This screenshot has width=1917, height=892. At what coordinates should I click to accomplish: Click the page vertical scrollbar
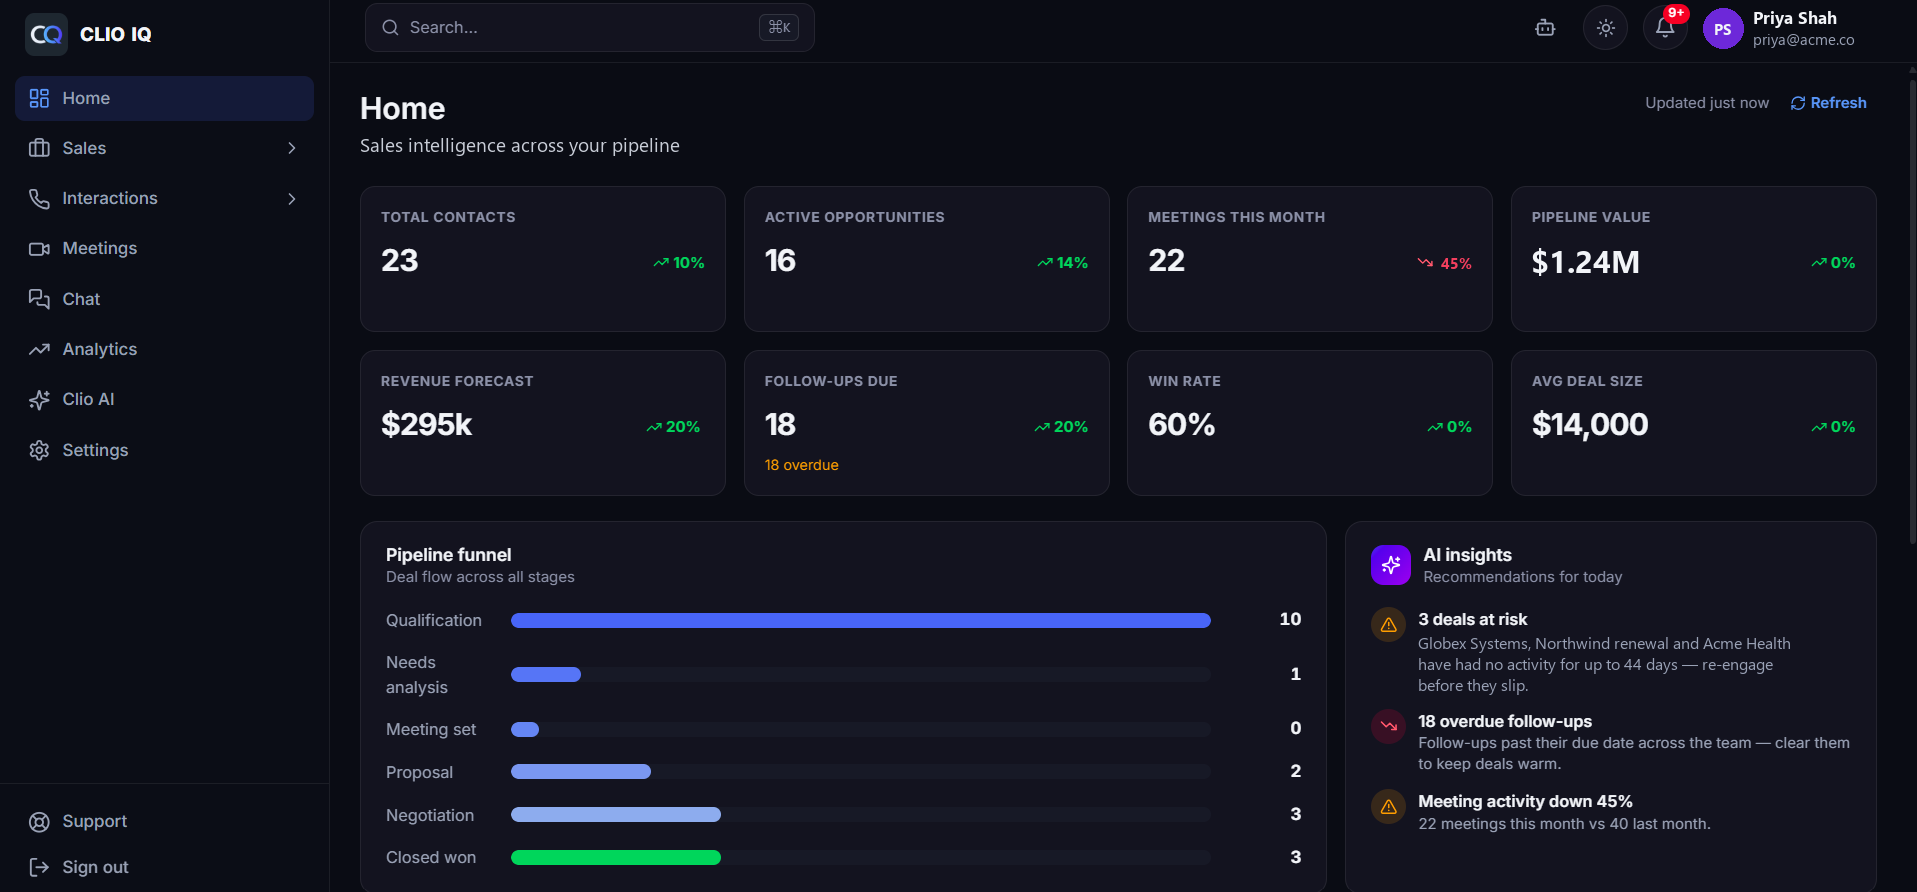(1912, 310)
